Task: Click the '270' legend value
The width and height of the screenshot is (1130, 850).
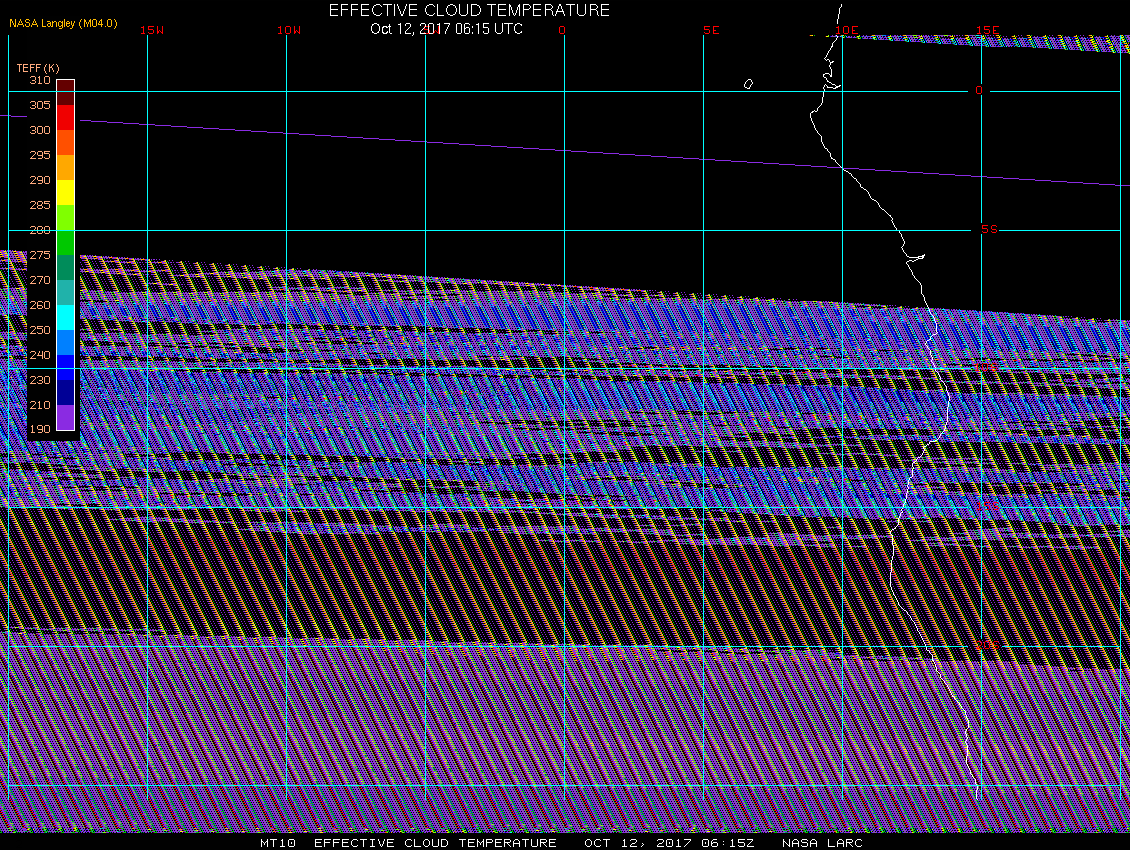Action: pos(40,280)
